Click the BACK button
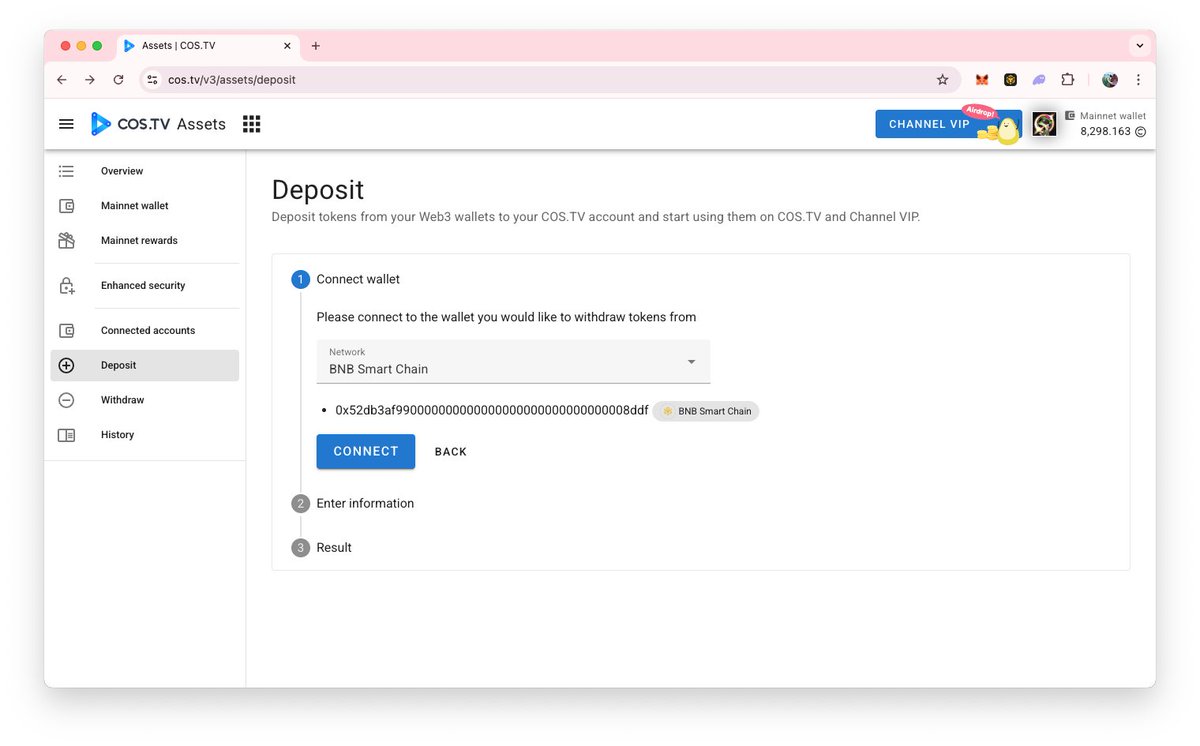This screenshot has height=746, width=1200. 451,452
